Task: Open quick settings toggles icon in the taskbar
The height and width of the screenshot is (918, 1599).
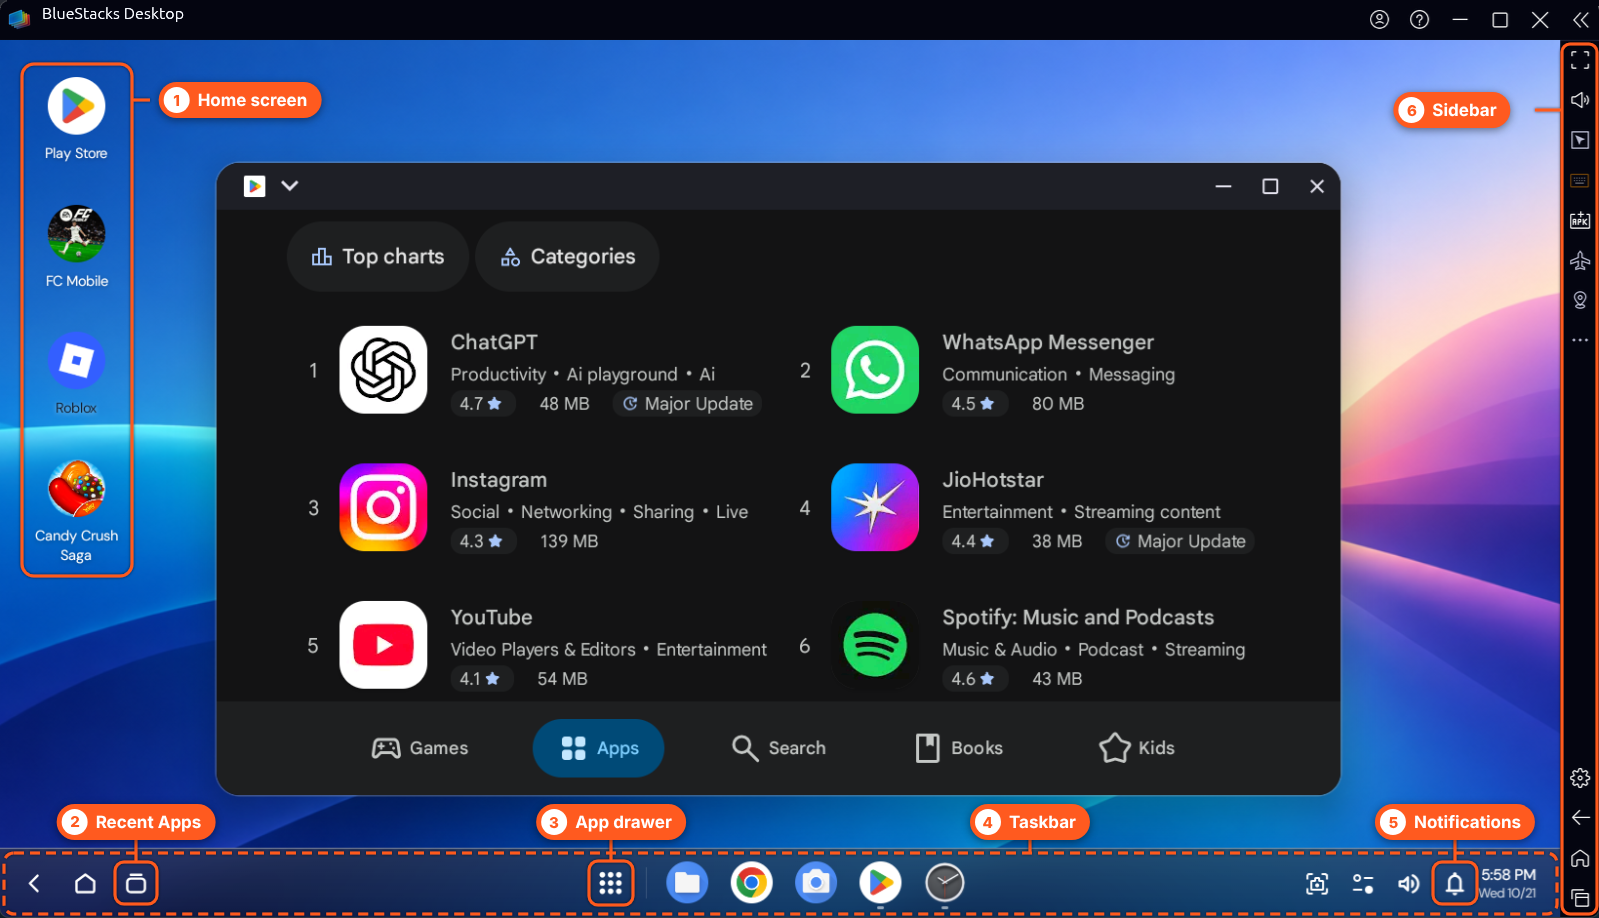Action: click(x=1363, y=884)
